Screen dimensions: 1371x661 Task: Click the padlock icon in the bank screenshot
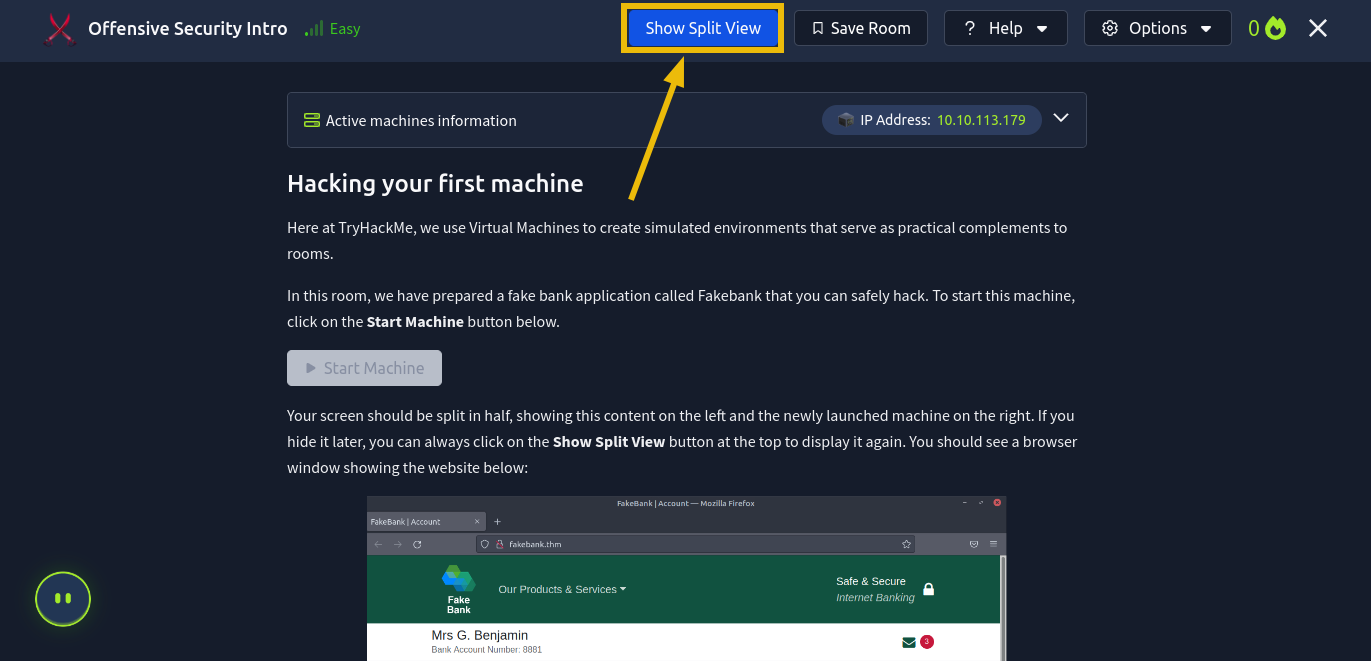click(x=928, y=589)
